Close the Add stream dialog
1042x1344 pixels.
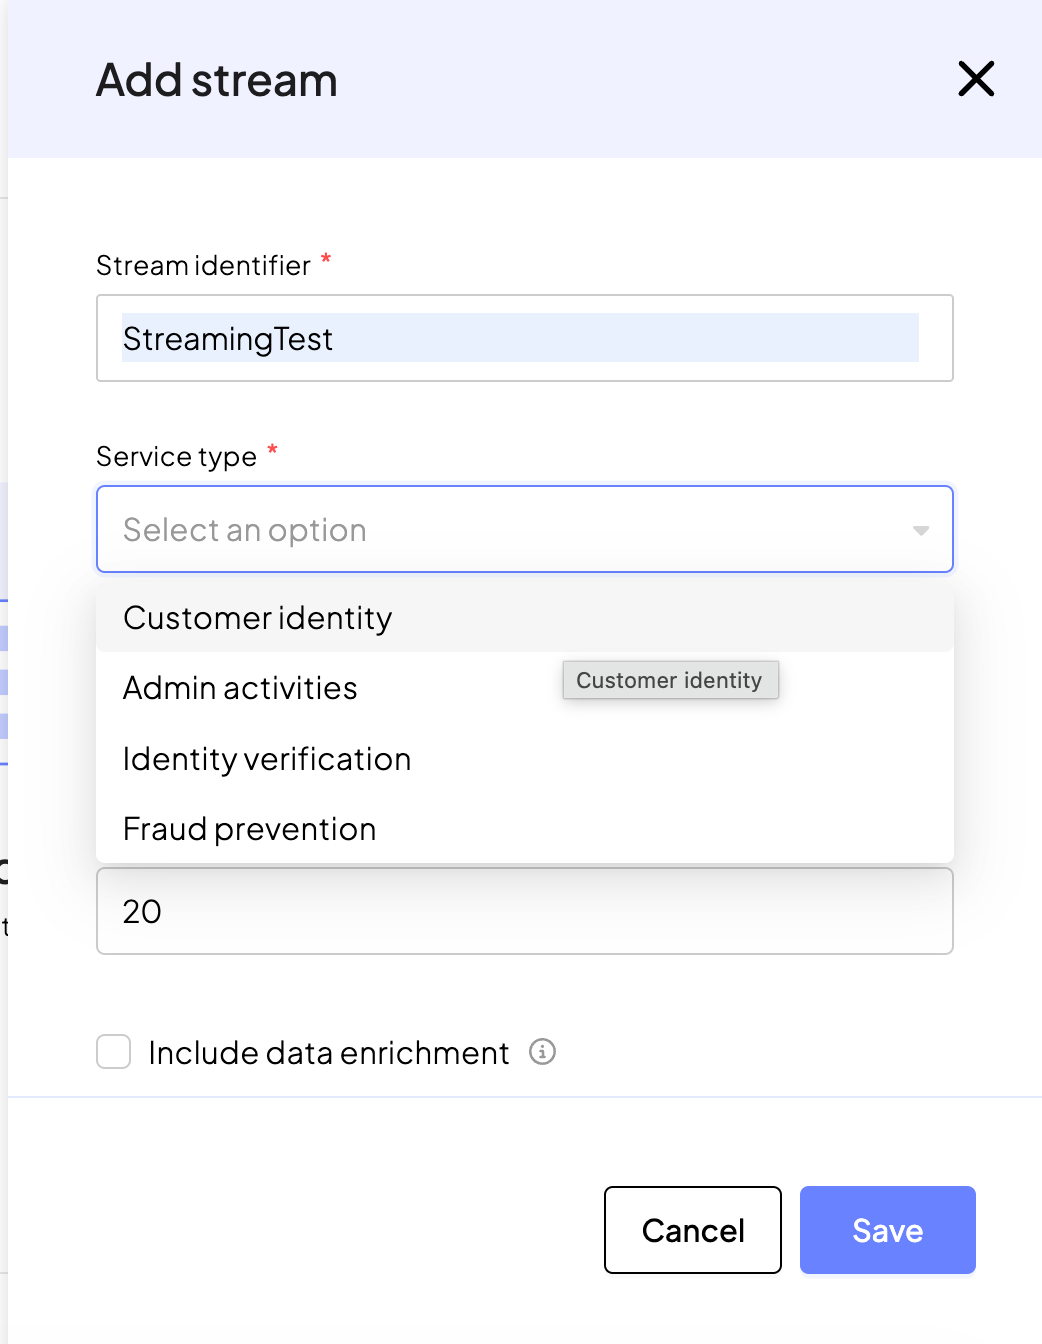point(976,79)
